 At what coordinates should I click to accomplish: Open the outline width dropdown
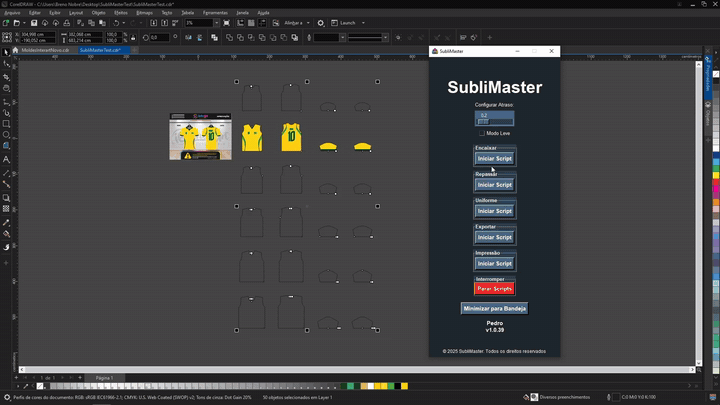coord(343,38)
